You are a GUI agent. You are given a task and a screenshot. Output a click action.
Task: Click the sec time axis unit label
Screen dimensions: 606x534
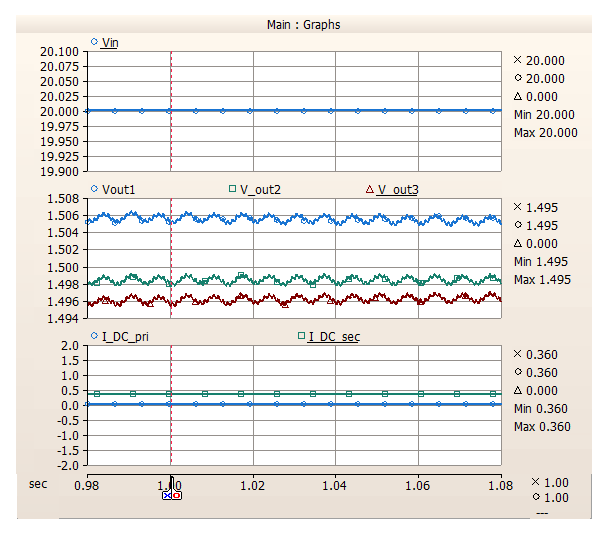[38, 483]
